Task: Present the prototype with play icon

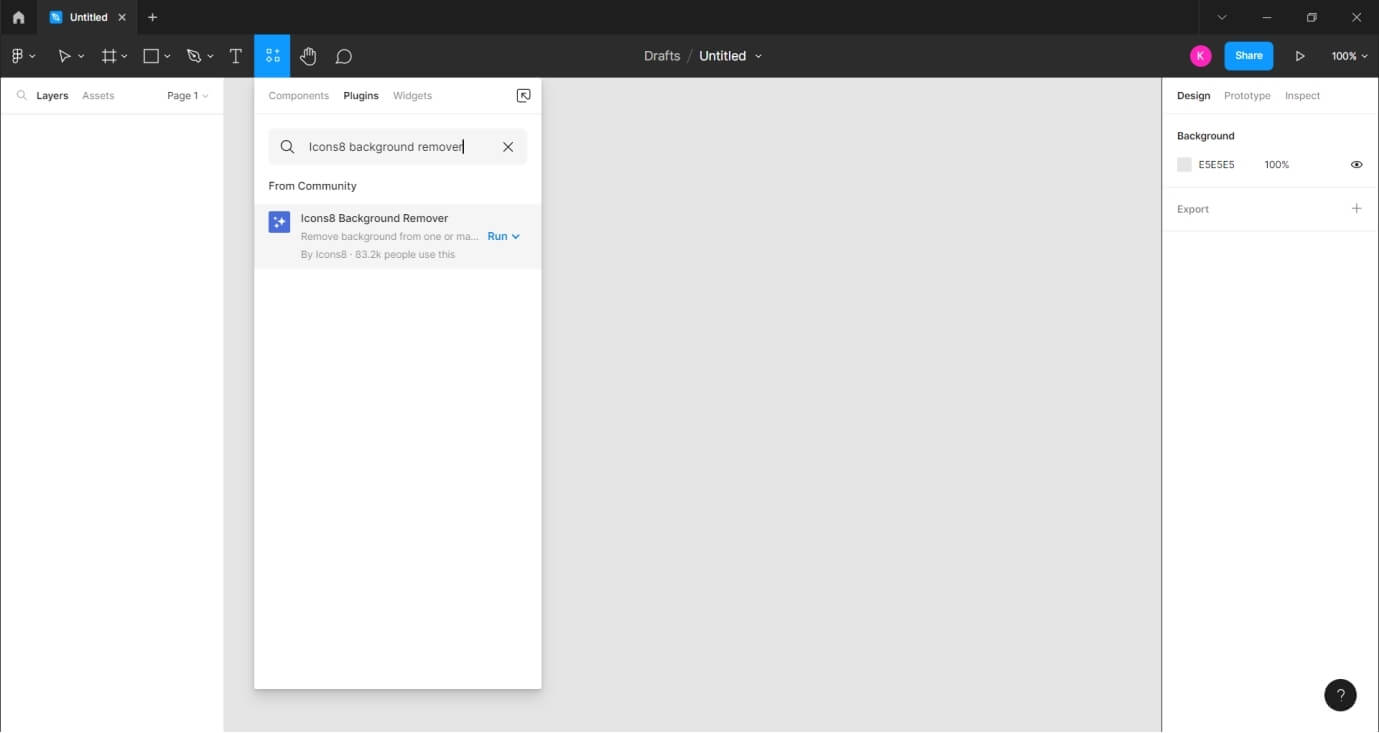Action: click(1300, 56)
